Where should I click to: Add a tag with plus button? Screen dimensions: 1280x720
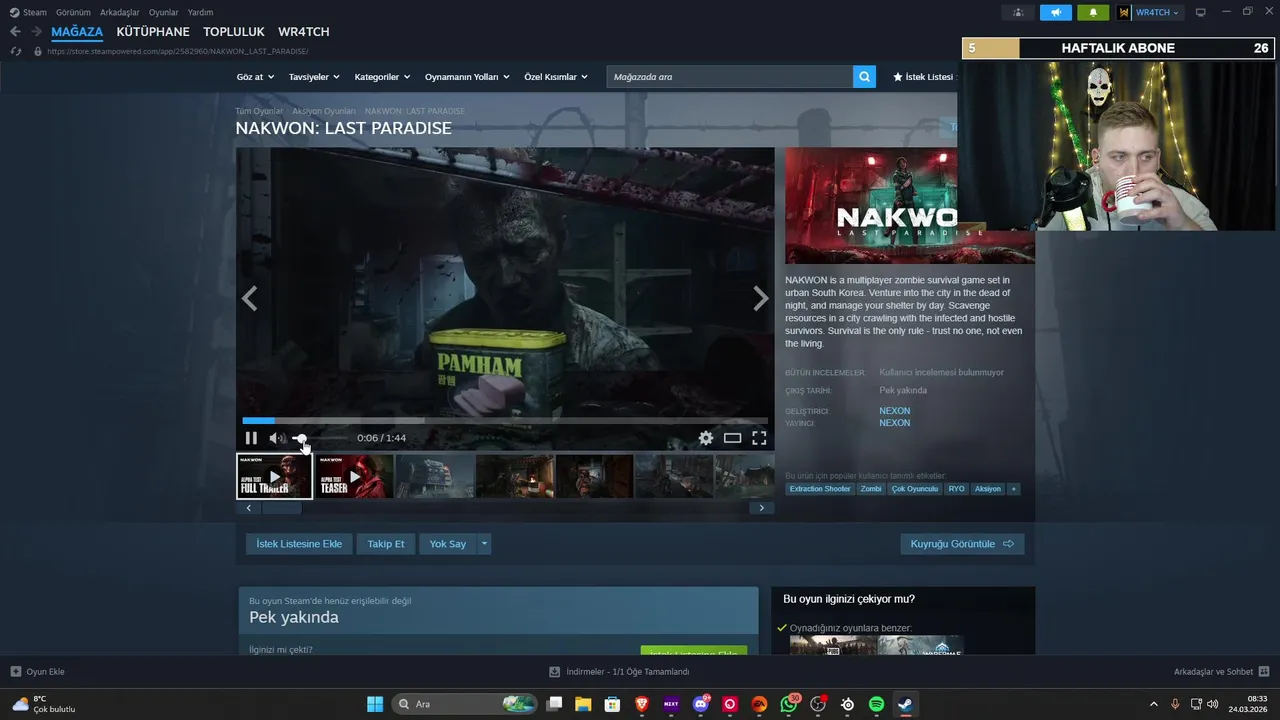1014,489
